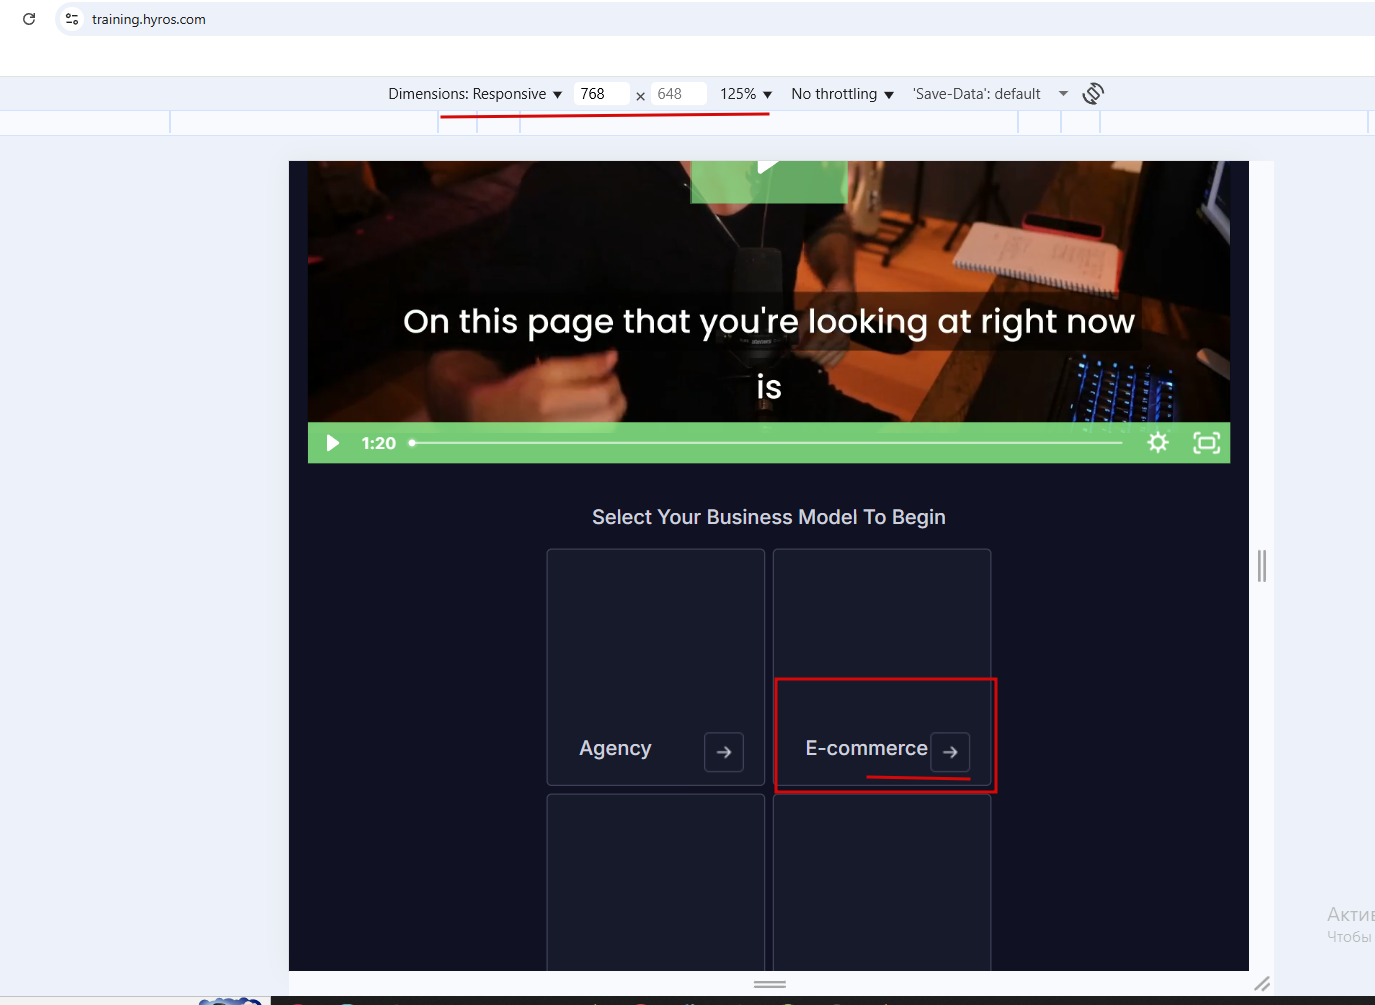Viewport: 1375px width, 1005px height.
Task: Select the Agency business model card
Action: click(656, 667)
